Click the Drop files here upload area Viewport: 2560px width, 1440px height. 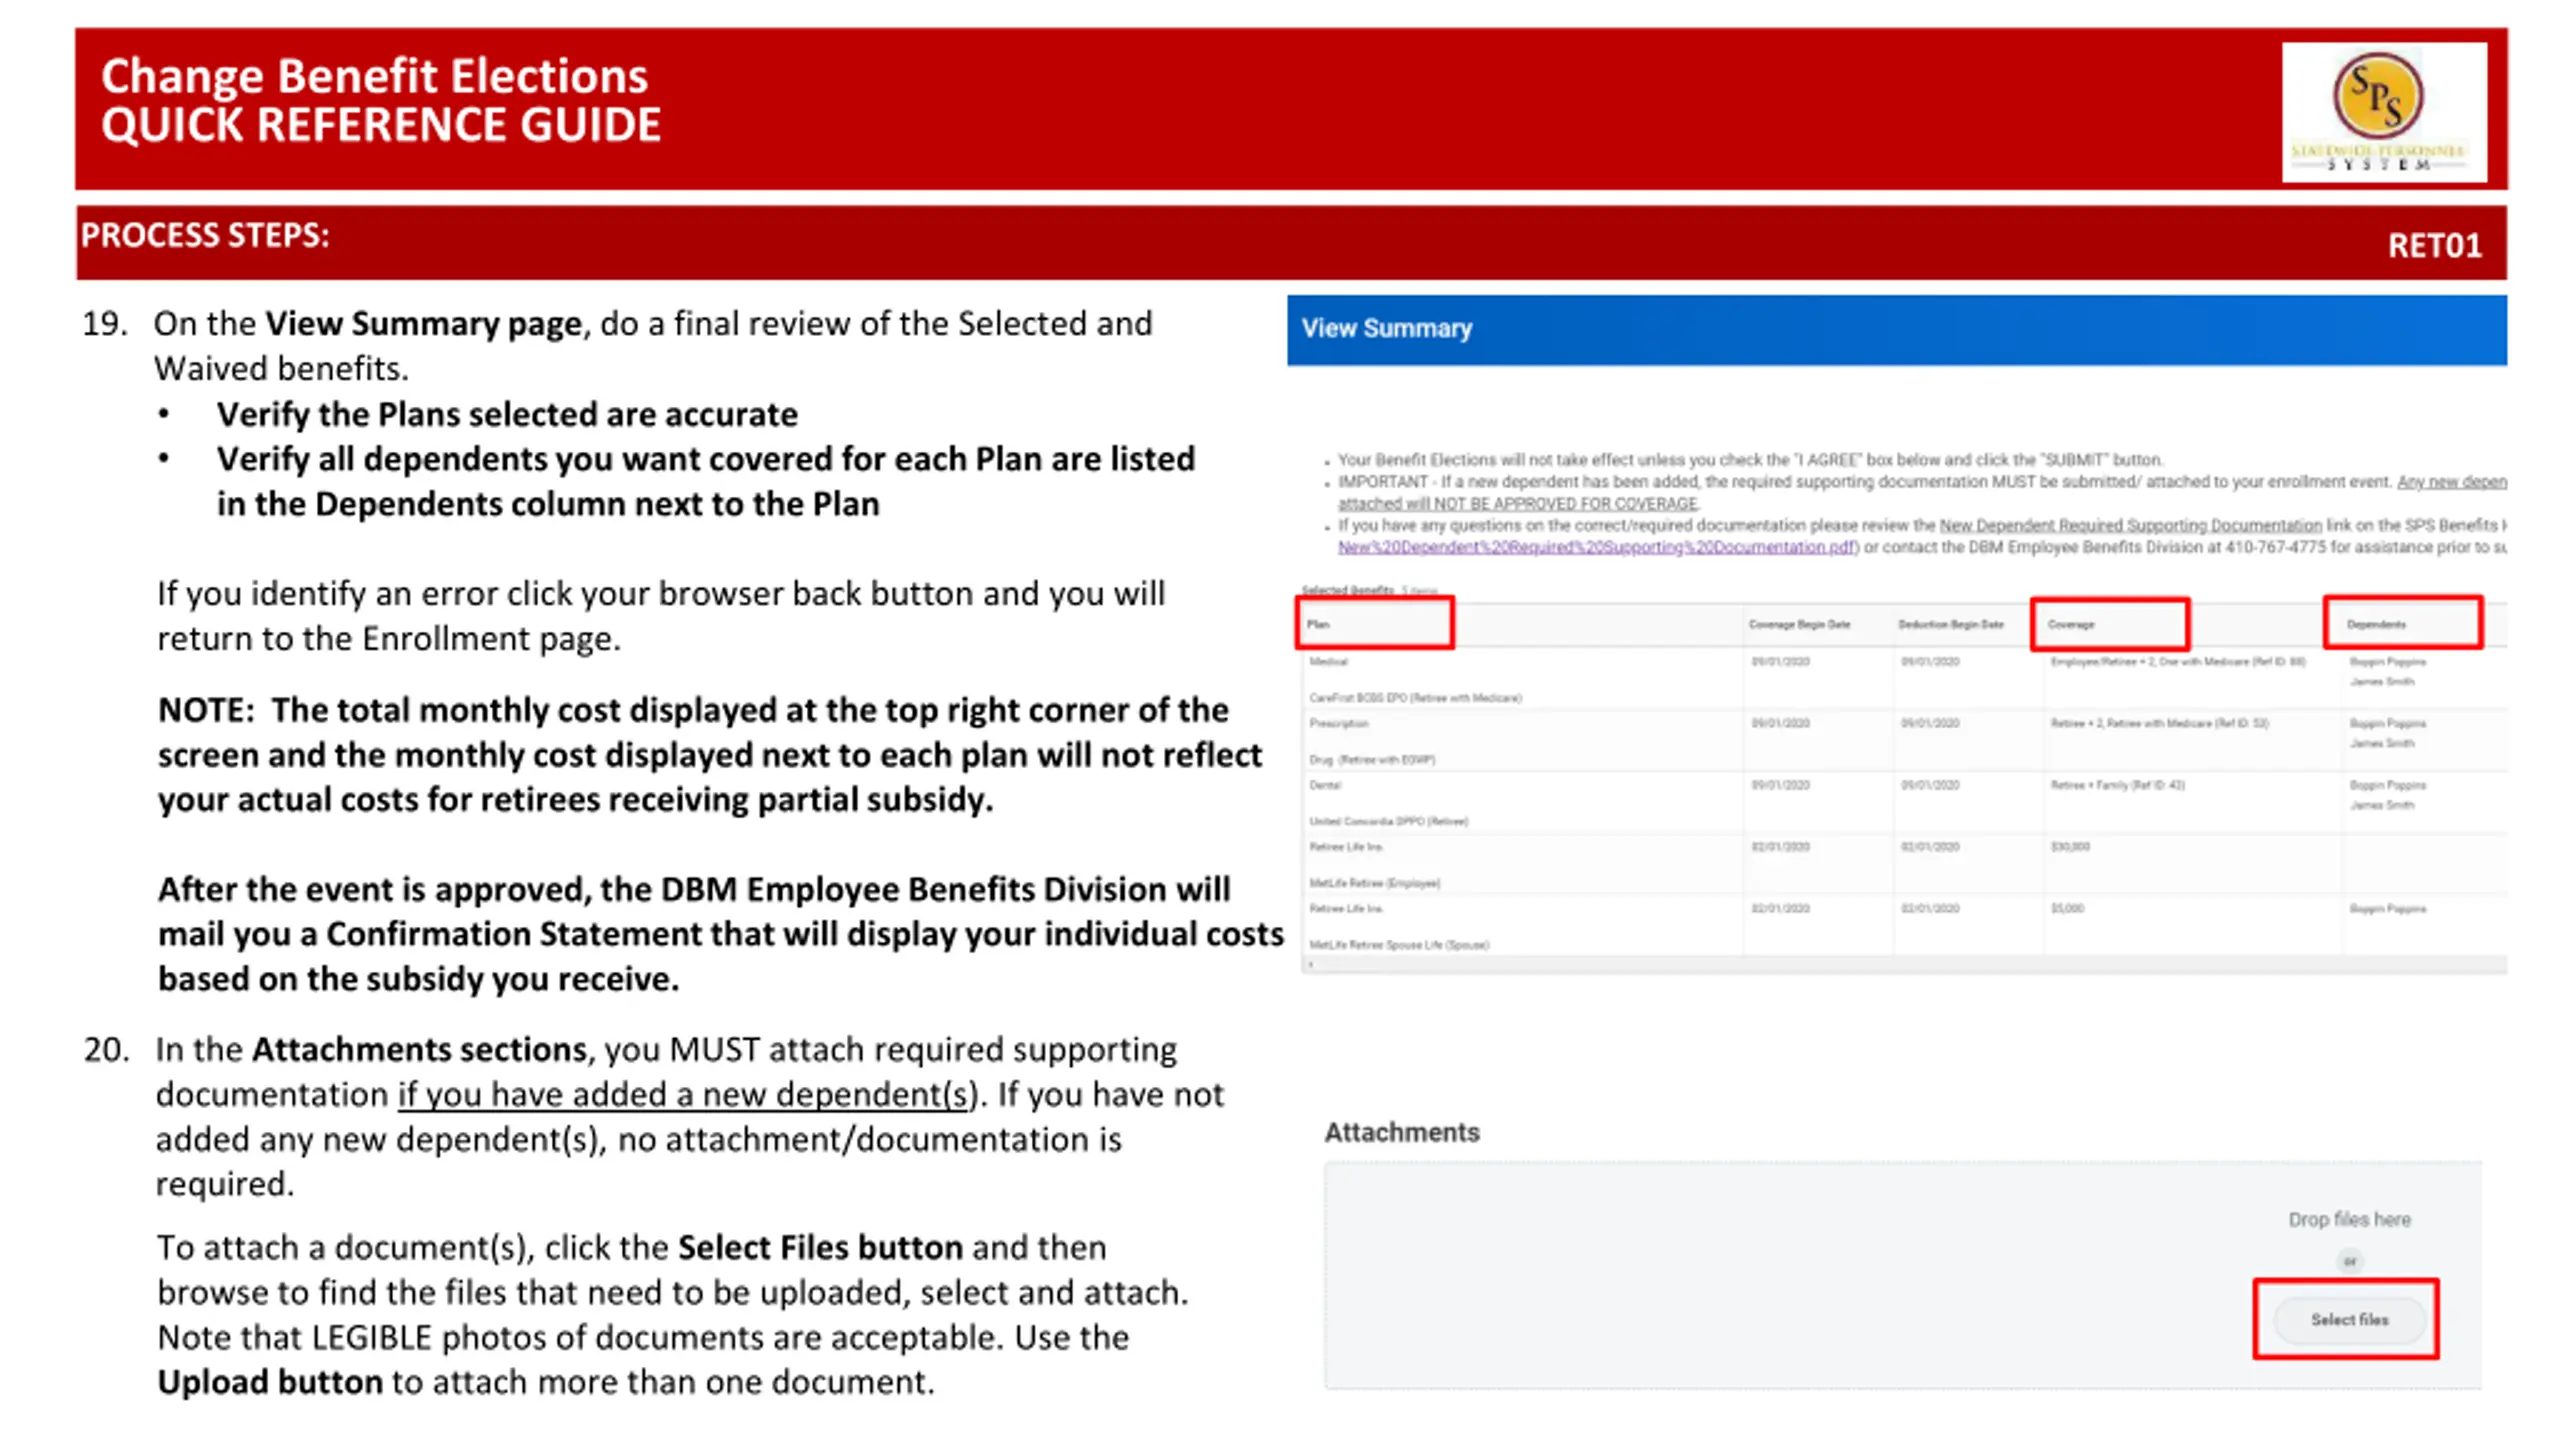point(1902,1276)
